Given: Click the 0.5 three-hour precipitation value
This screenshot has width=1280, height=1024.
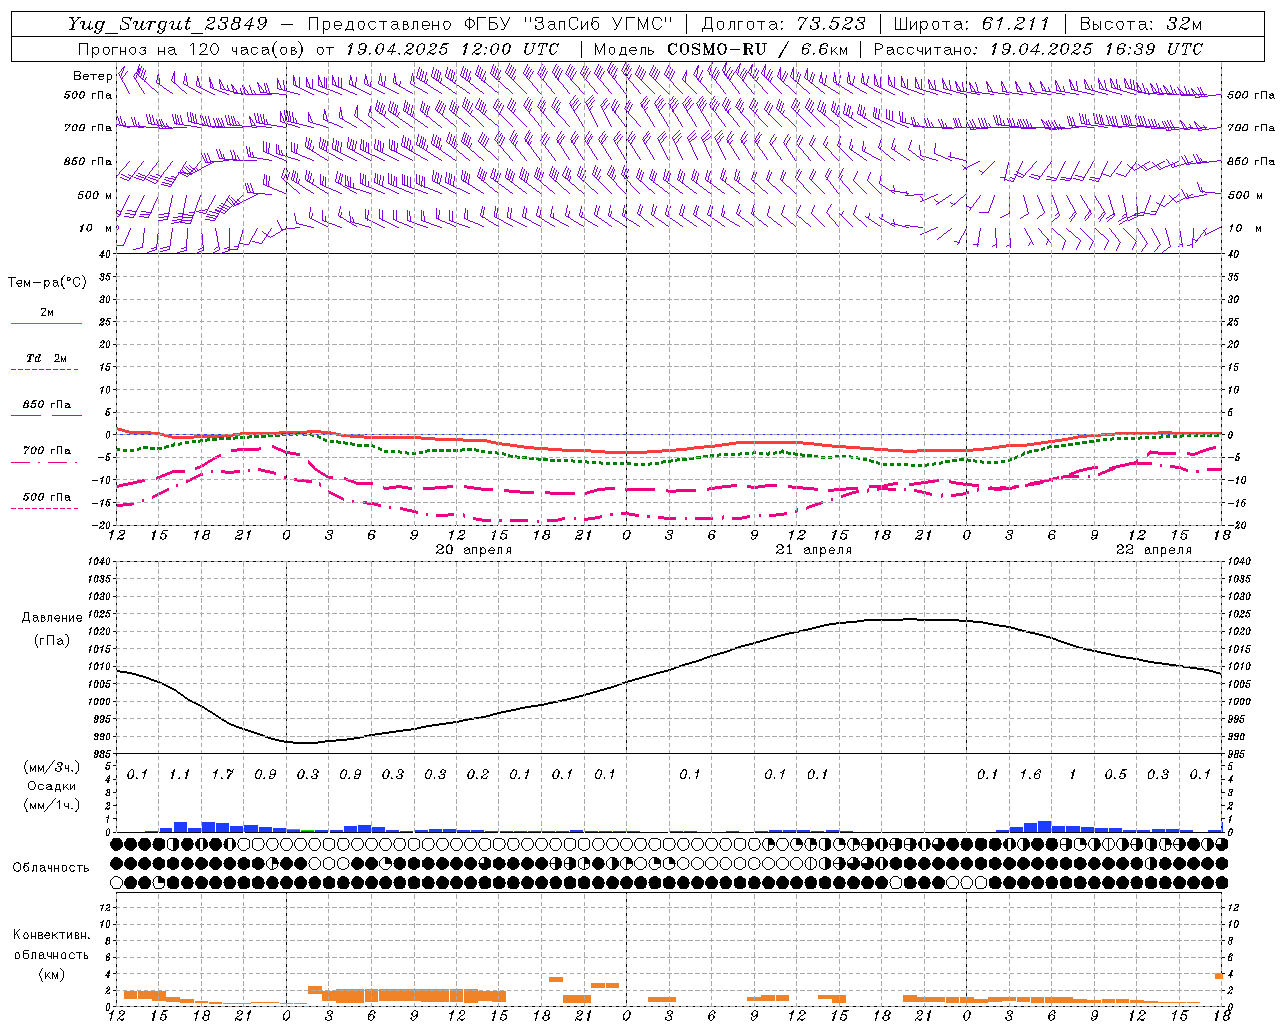Looking at the screenshot, I should point(1115,774).
